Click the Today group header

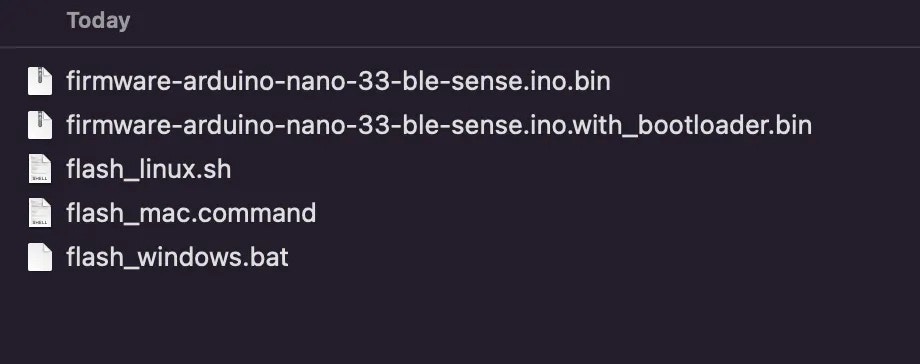coord(98,21)
